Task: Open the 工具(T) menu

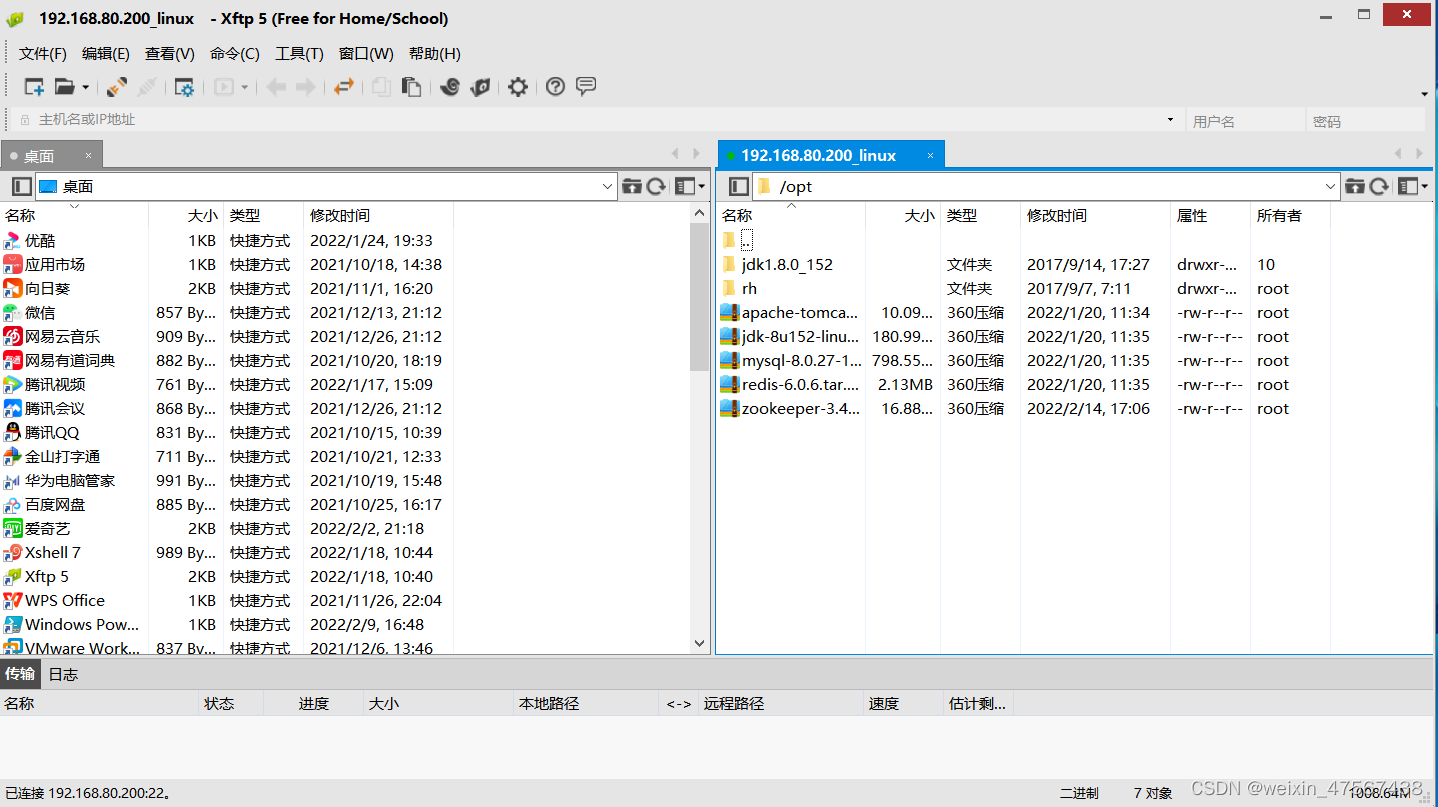Action: [x=299, y=54]
